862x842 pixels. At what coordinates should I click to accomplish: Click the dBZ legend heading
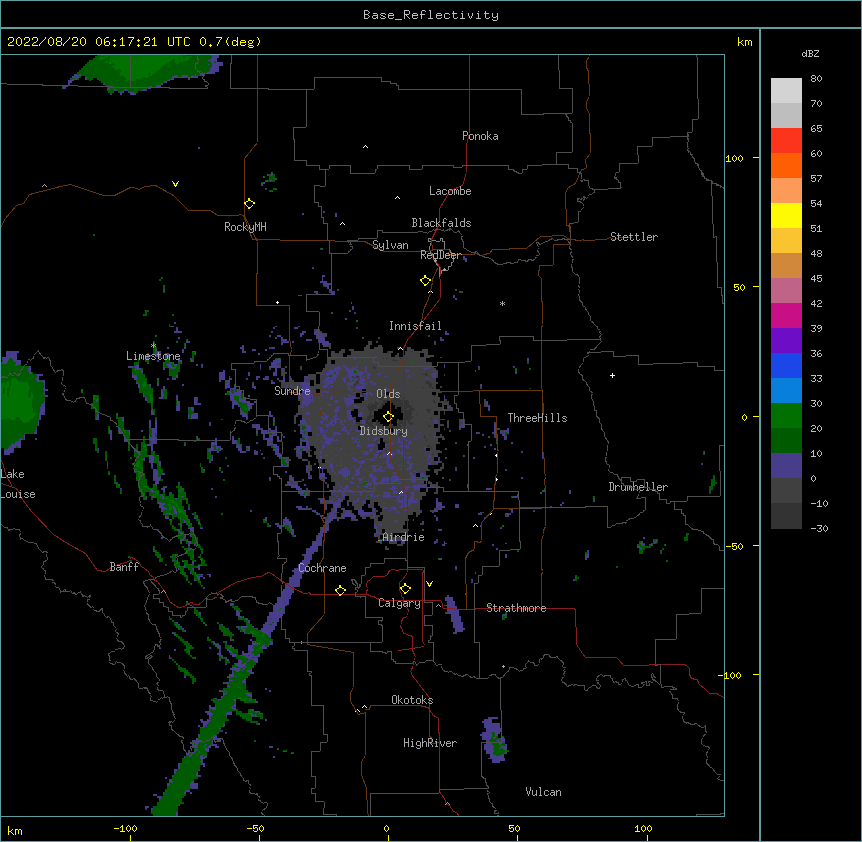tap(810, 53)
